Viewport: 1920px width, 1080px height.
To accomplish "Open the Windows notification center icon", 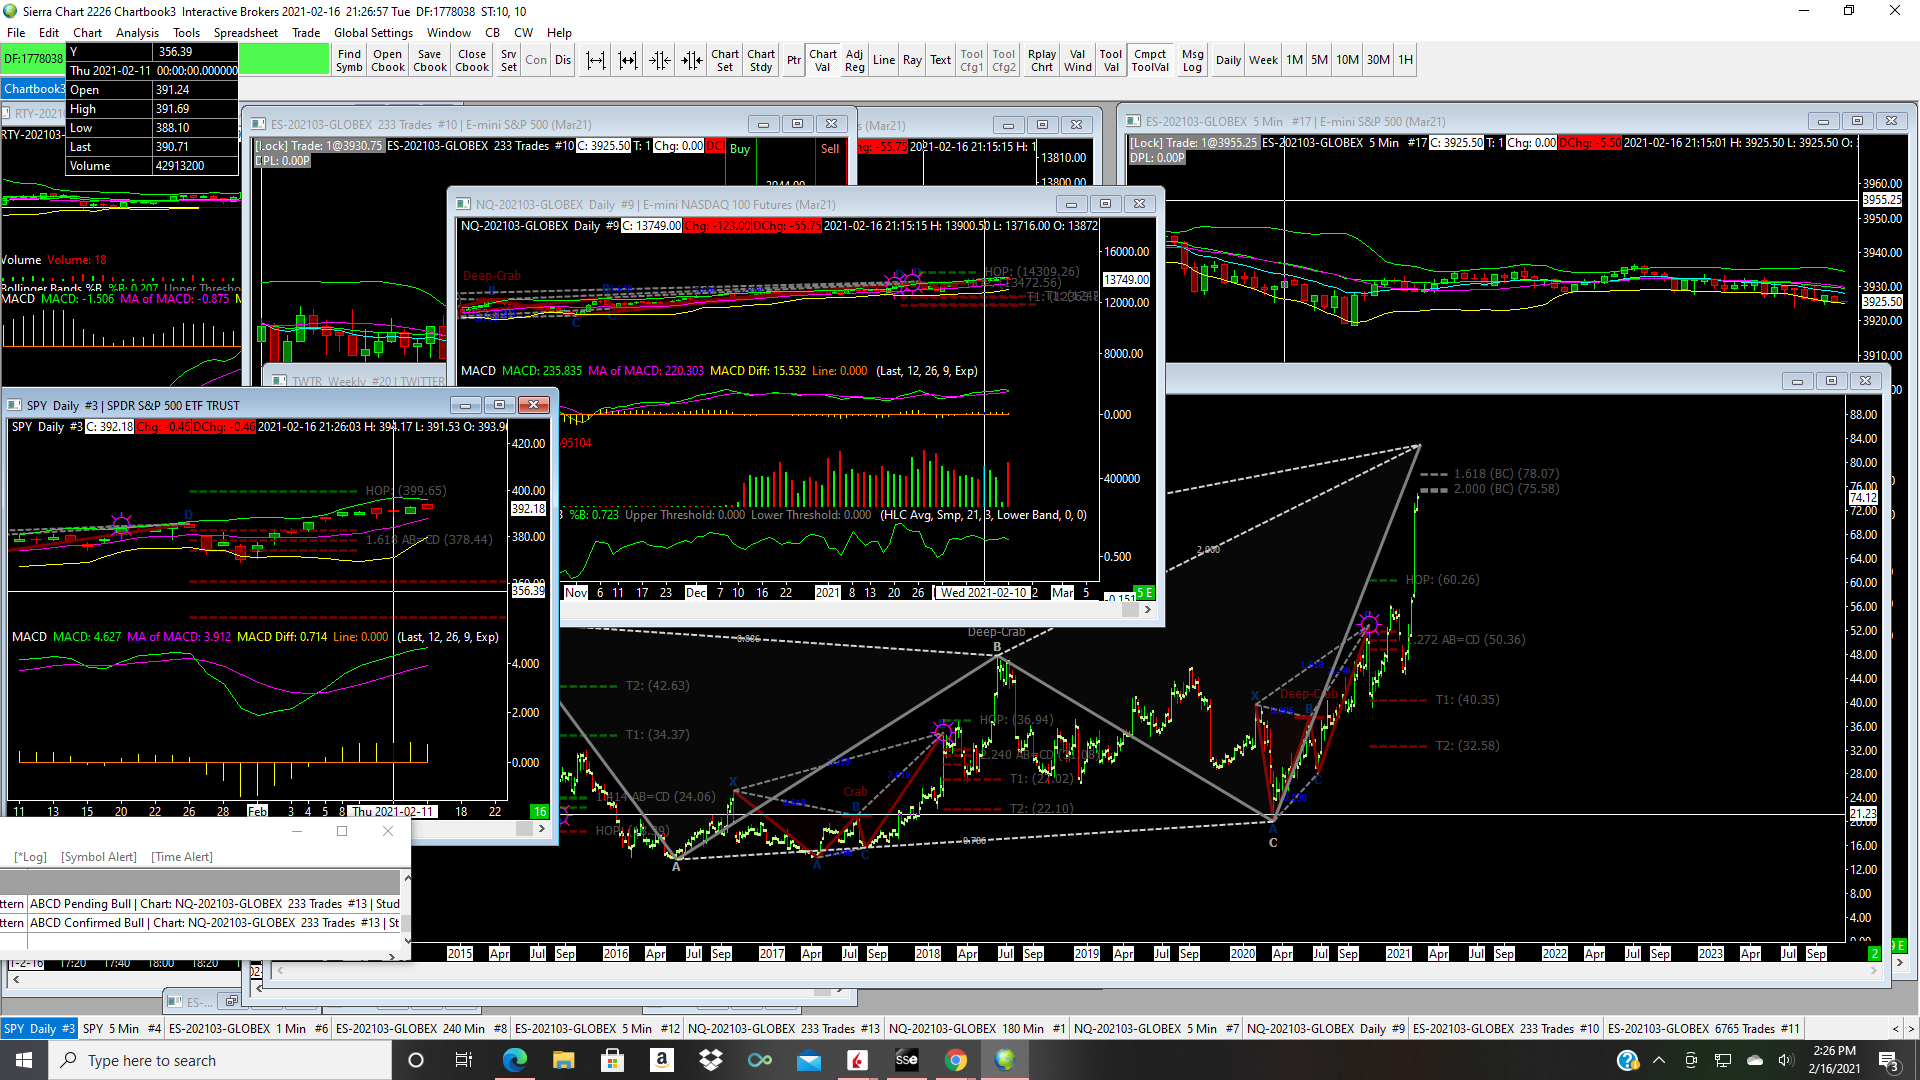I will point(1888,1060).
